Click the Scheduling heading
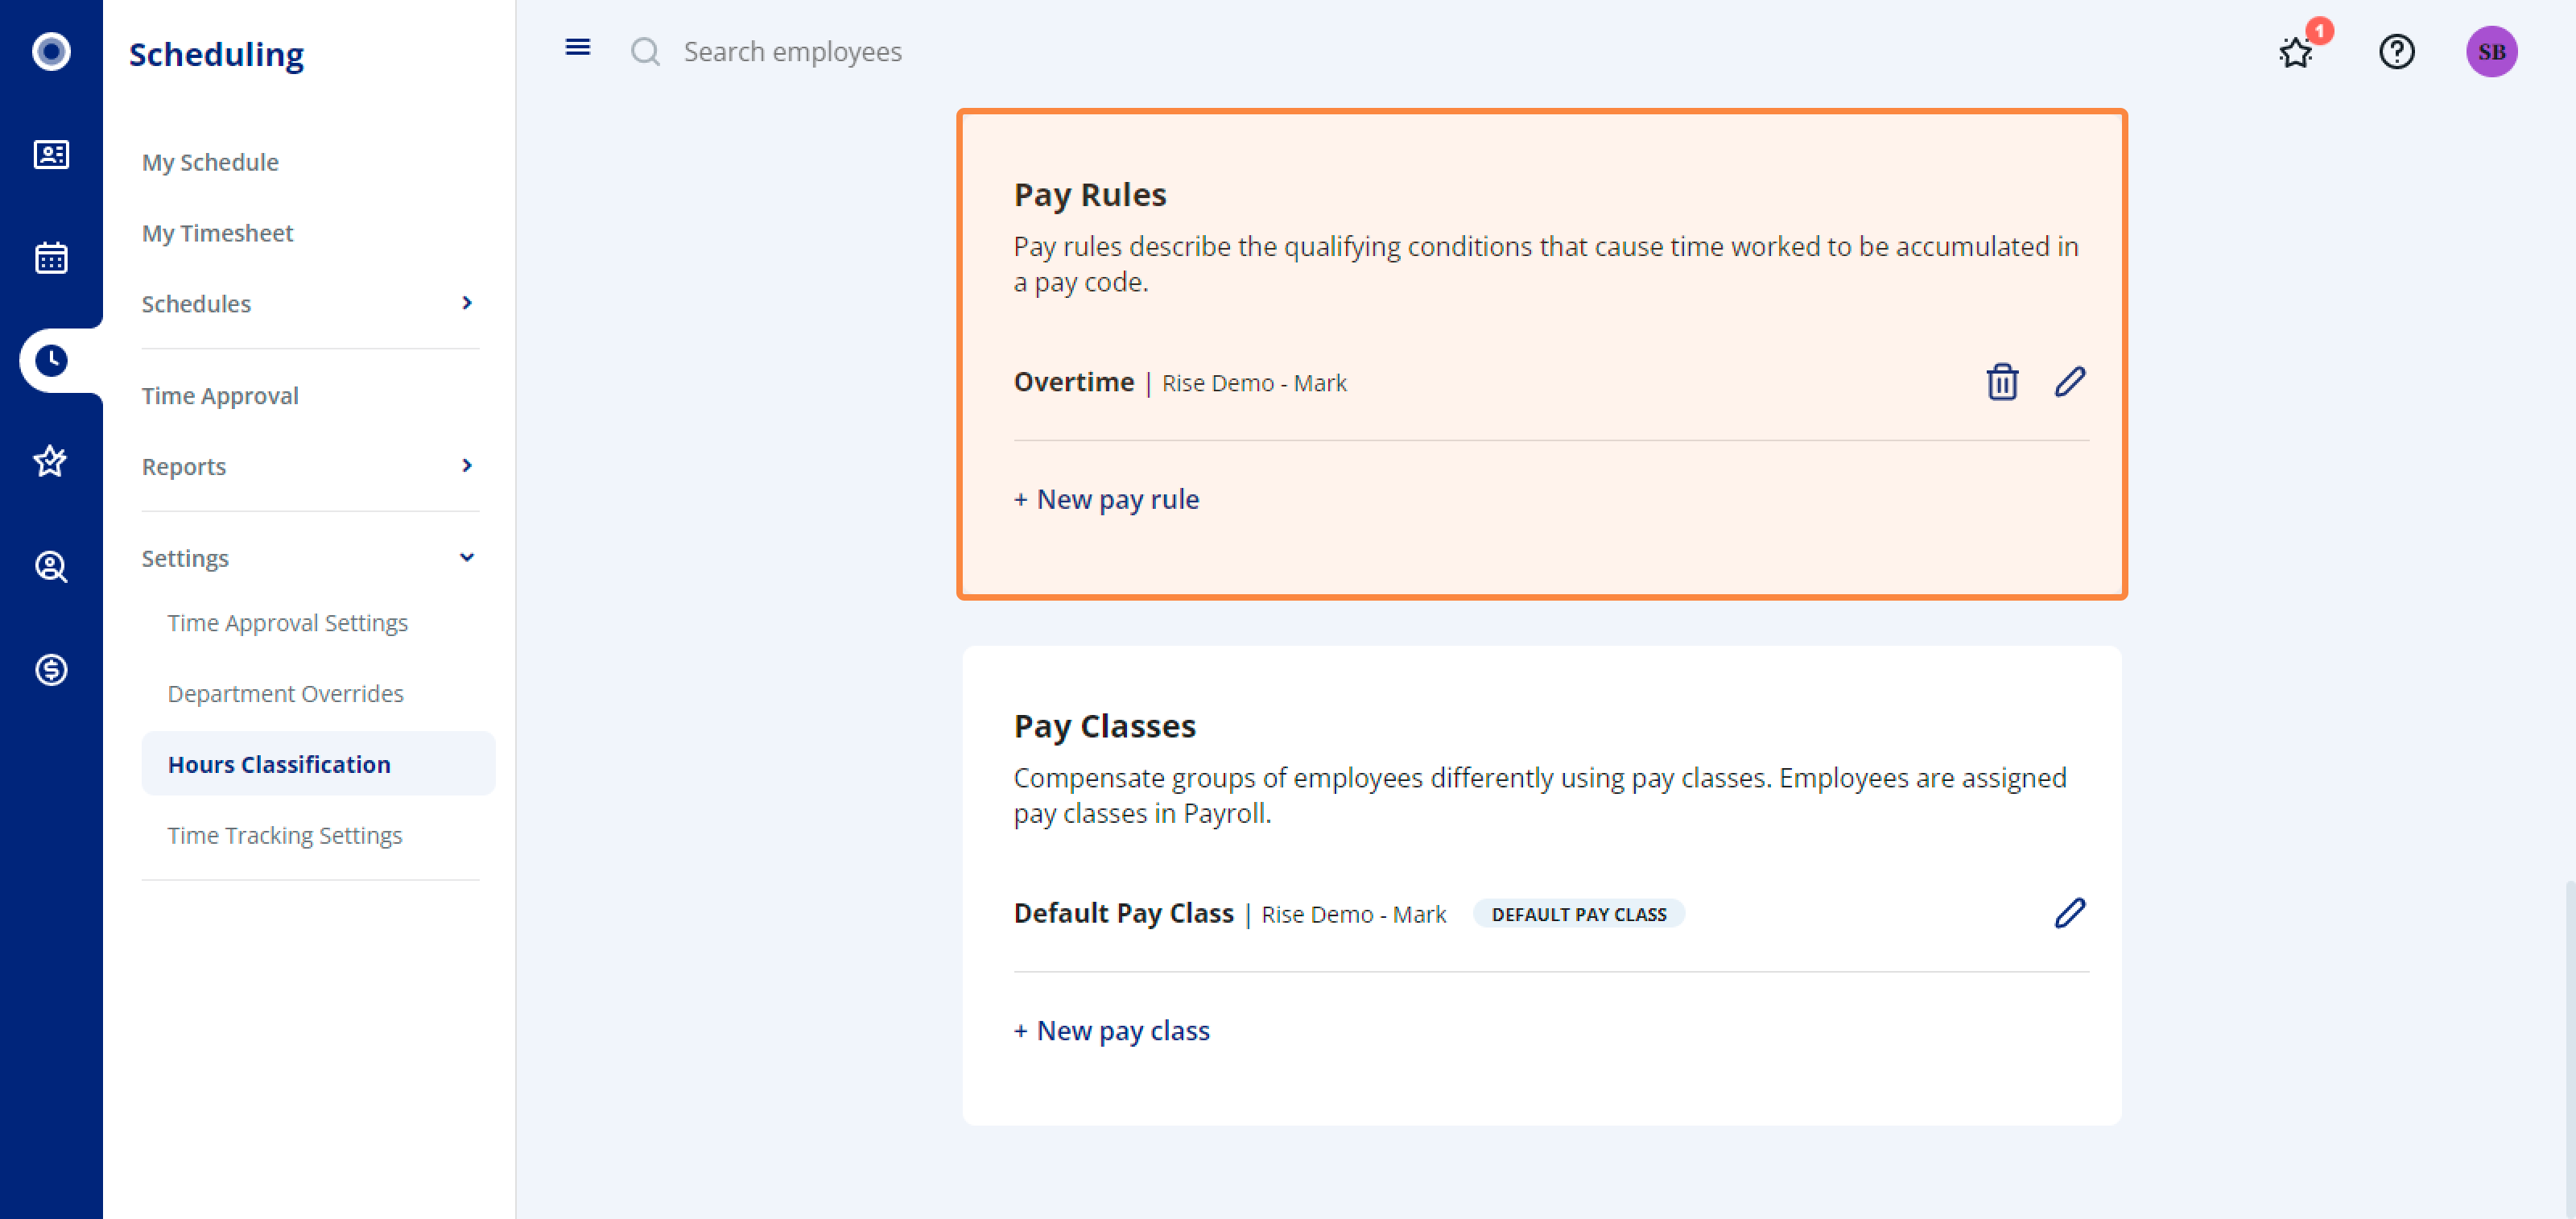The image size is (2576, 1219). 216,54
